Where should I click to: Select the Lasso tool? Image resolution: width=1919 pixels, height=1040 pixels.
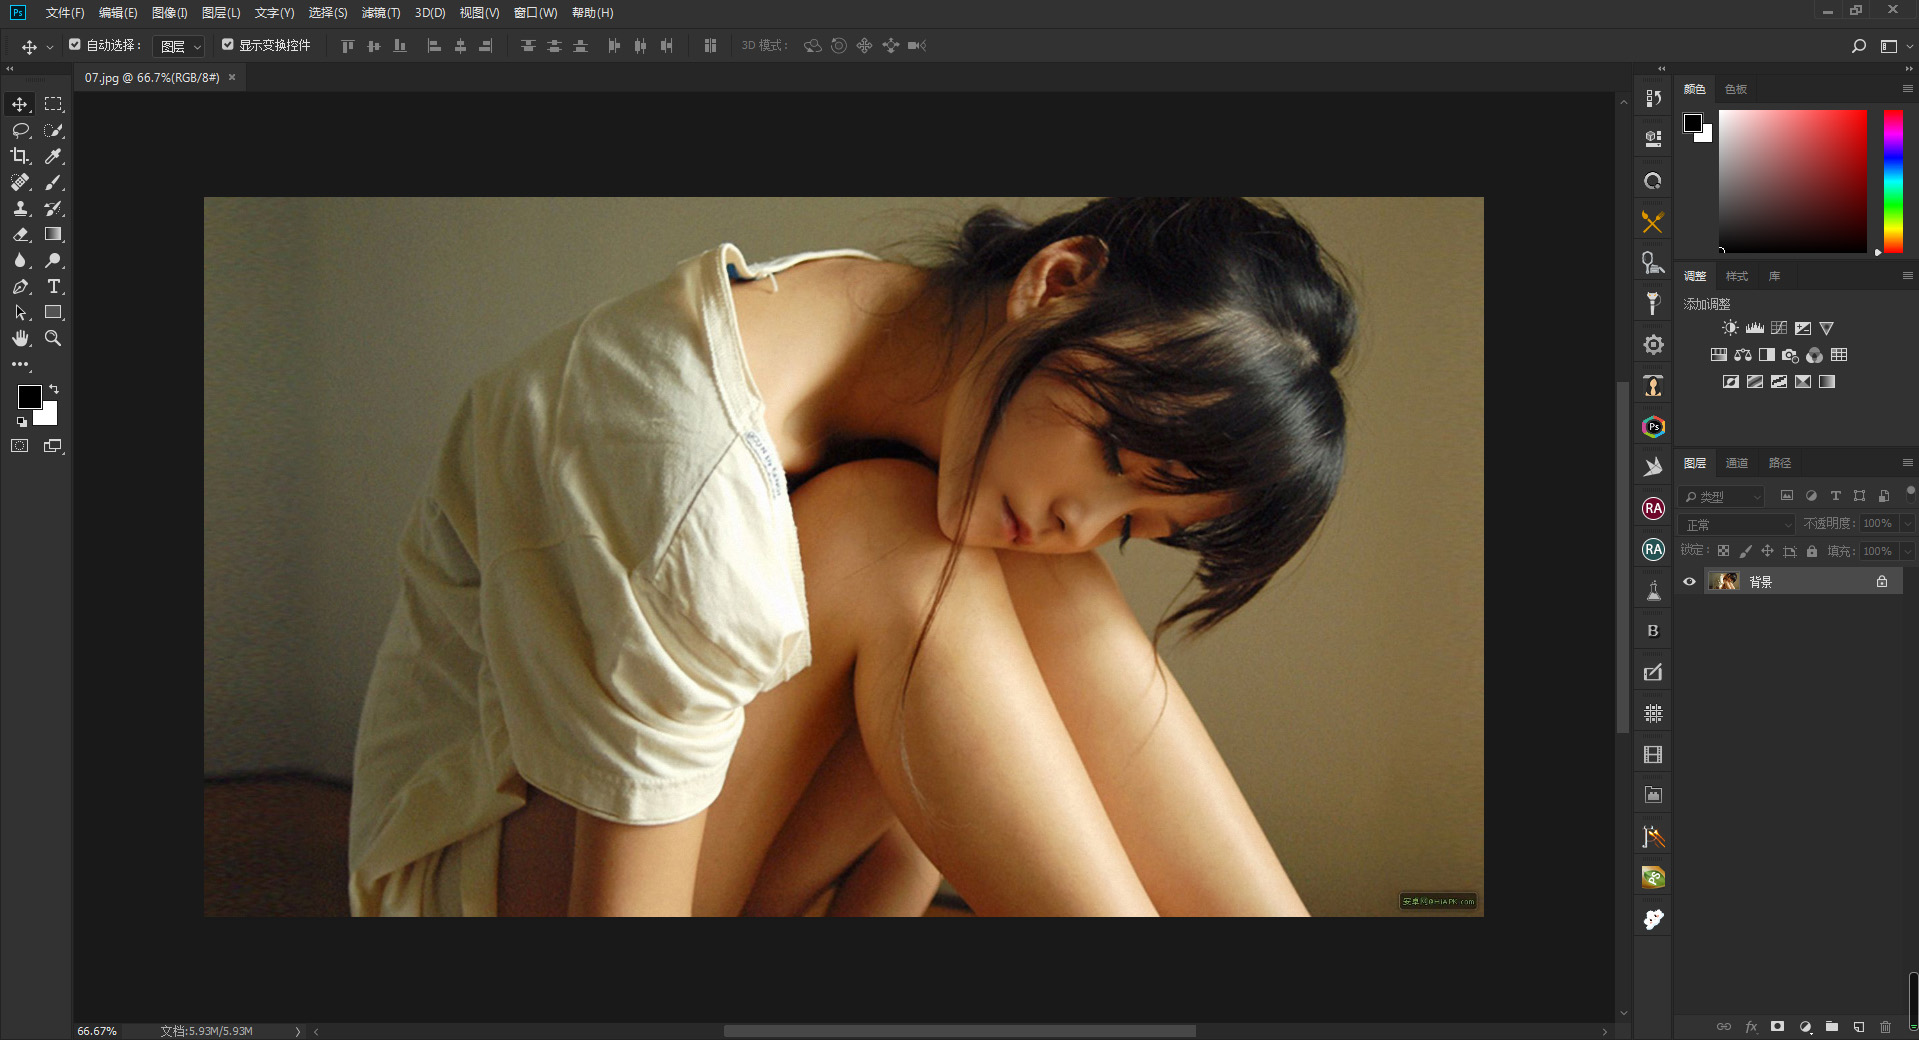tap(20, 130)
